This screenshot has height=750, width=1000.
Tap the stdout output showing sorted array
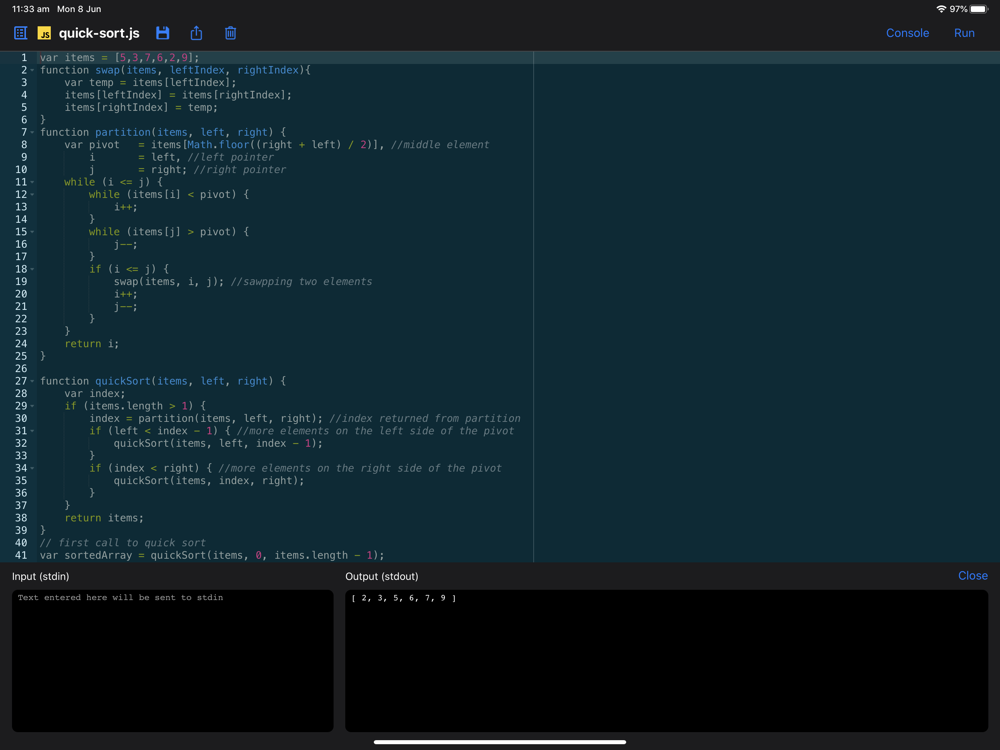[x=404, y=598]
